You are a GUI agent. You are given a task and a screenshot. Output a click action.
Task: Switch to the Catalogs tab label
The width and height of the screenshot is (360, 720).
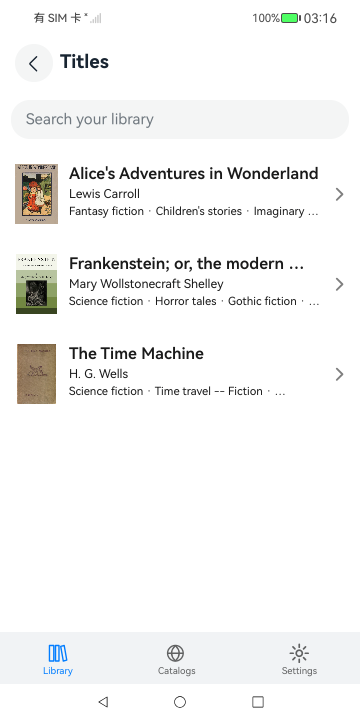[x=176, y=670]
